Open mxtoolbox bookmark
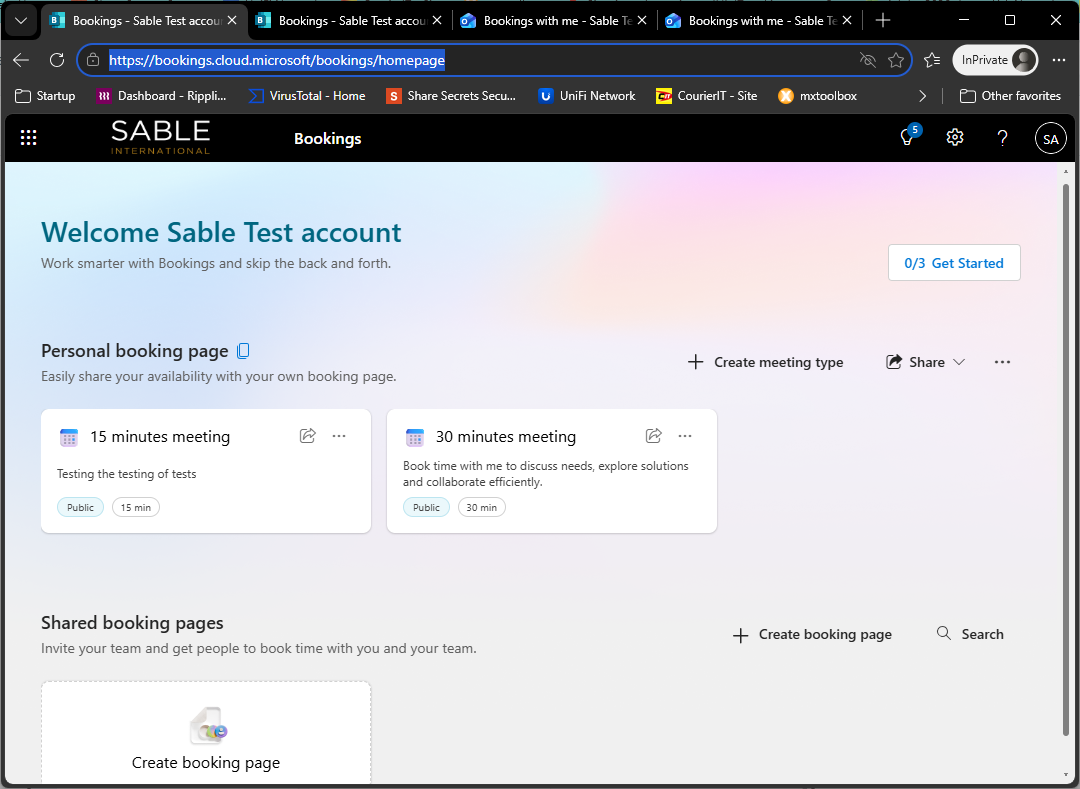The image size is (1080, 789). [818, 96]
